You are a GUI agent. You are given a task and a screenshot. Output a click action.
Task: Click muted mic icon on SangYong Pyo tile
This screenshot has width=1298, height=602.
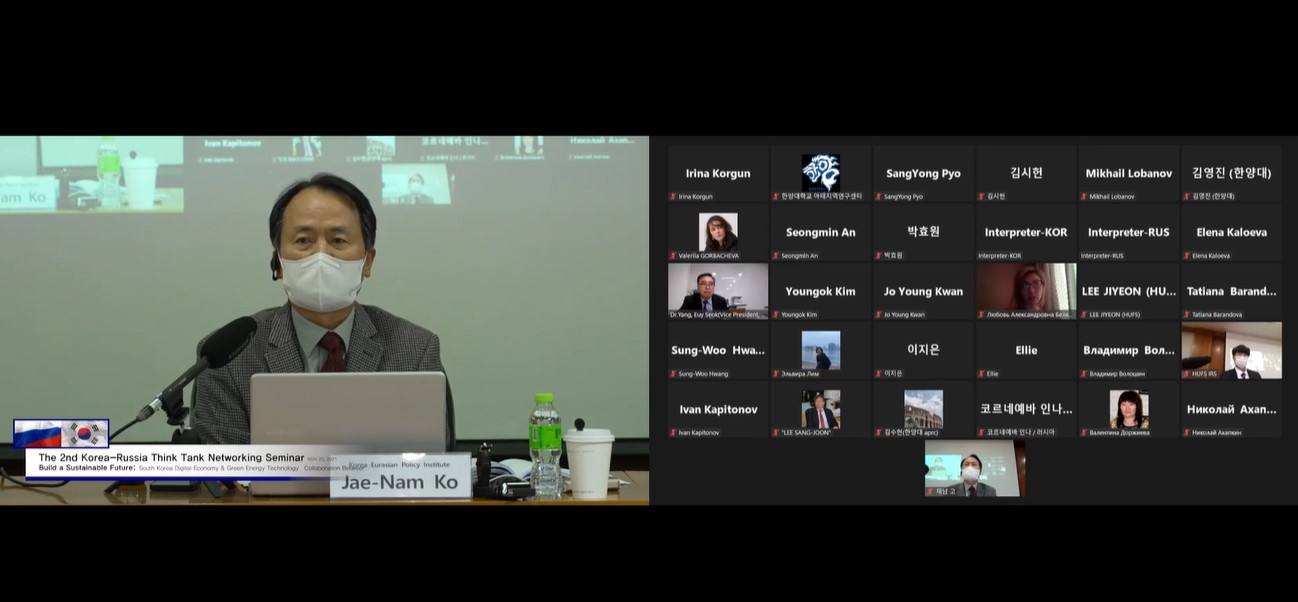tap(879, 197)
